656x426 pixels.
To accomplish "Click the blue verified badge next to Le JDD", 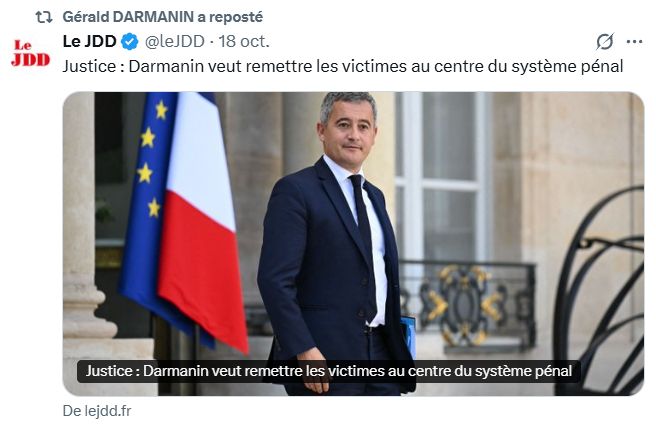I will 130,42.
